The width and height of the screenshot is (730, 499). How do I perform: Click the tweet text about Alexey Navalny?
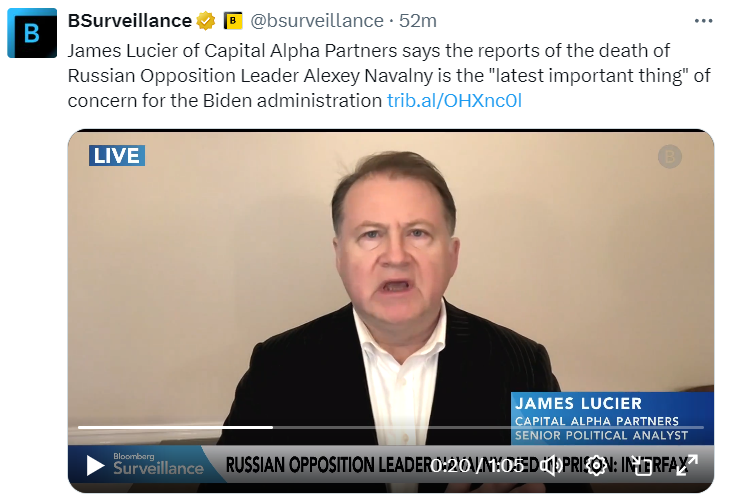point(370,75)
